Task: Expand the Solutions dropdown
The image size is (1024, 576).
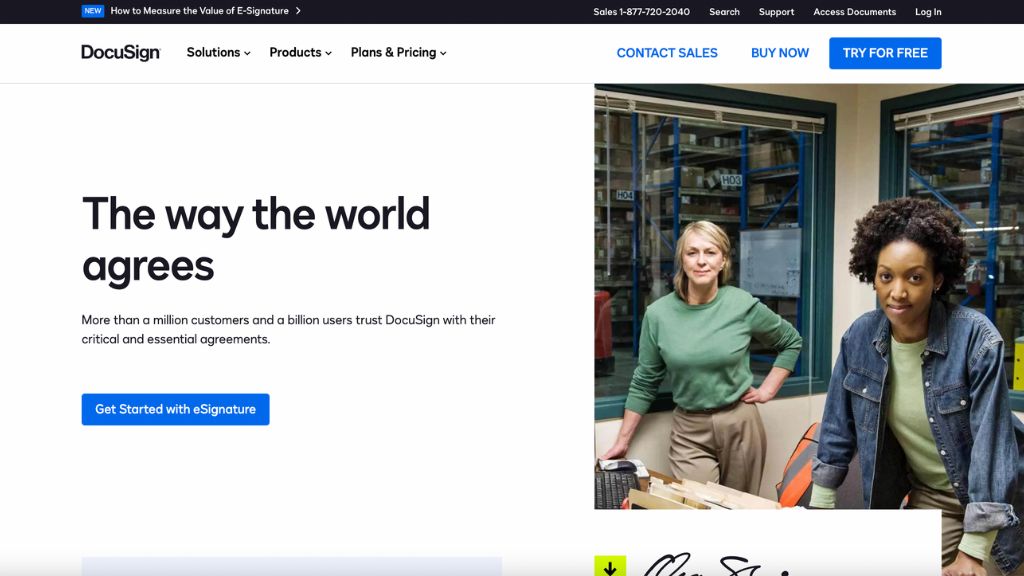Action: click(x=217, y=52)
